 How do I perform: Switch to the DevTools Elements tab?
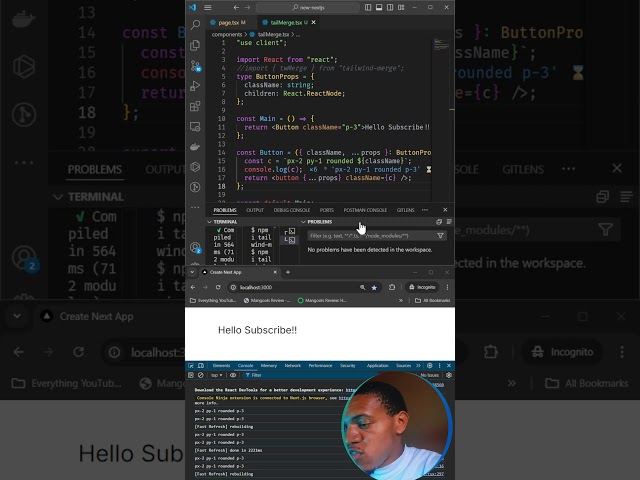tap(222, 366)
